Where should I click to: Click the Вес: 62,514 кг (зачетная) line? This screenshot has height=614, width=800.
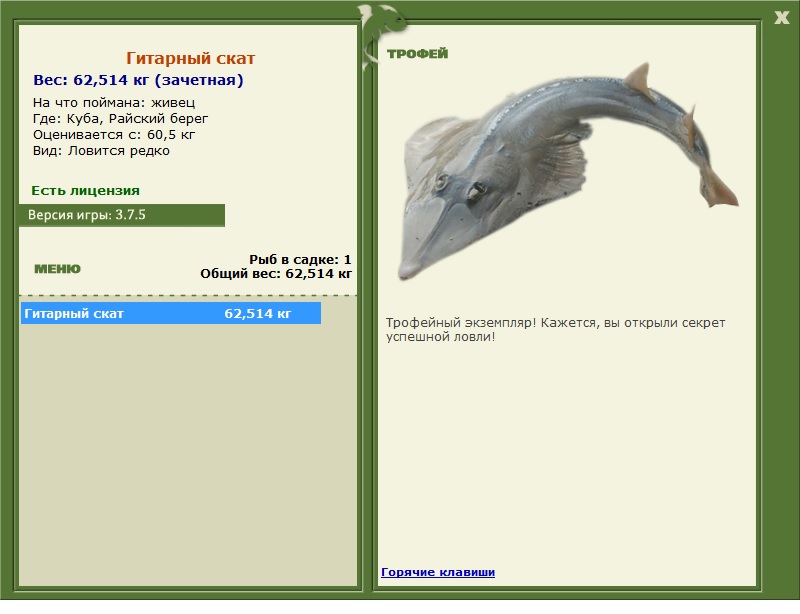[138, 80]
